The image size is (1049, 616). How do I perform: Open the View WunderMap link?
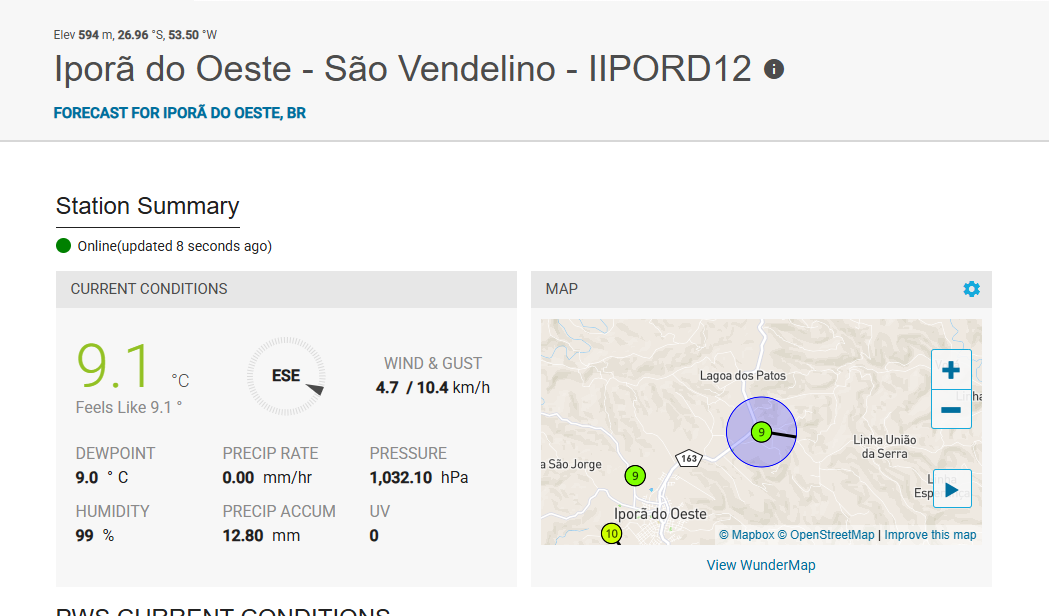coord(761,565)
